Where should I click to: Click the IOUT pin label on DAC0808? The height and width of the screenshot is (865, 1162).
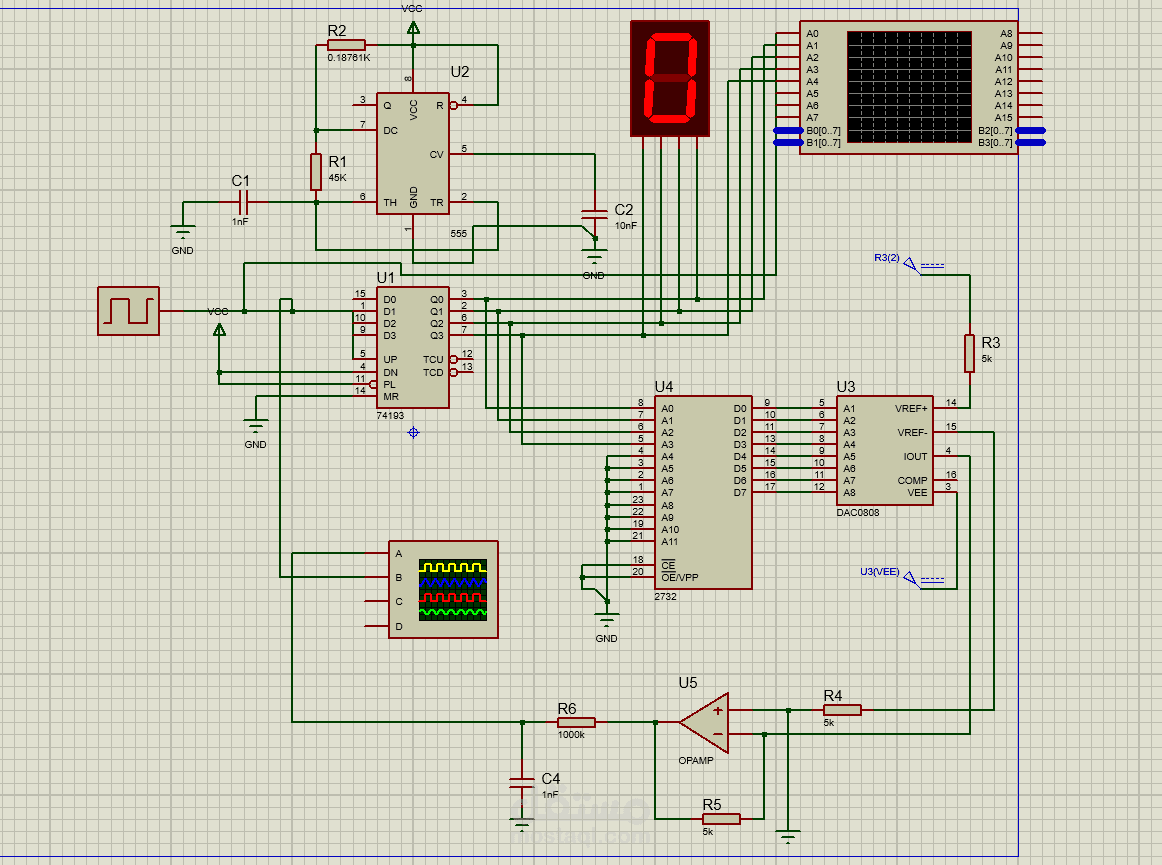(x=915, y=457)
